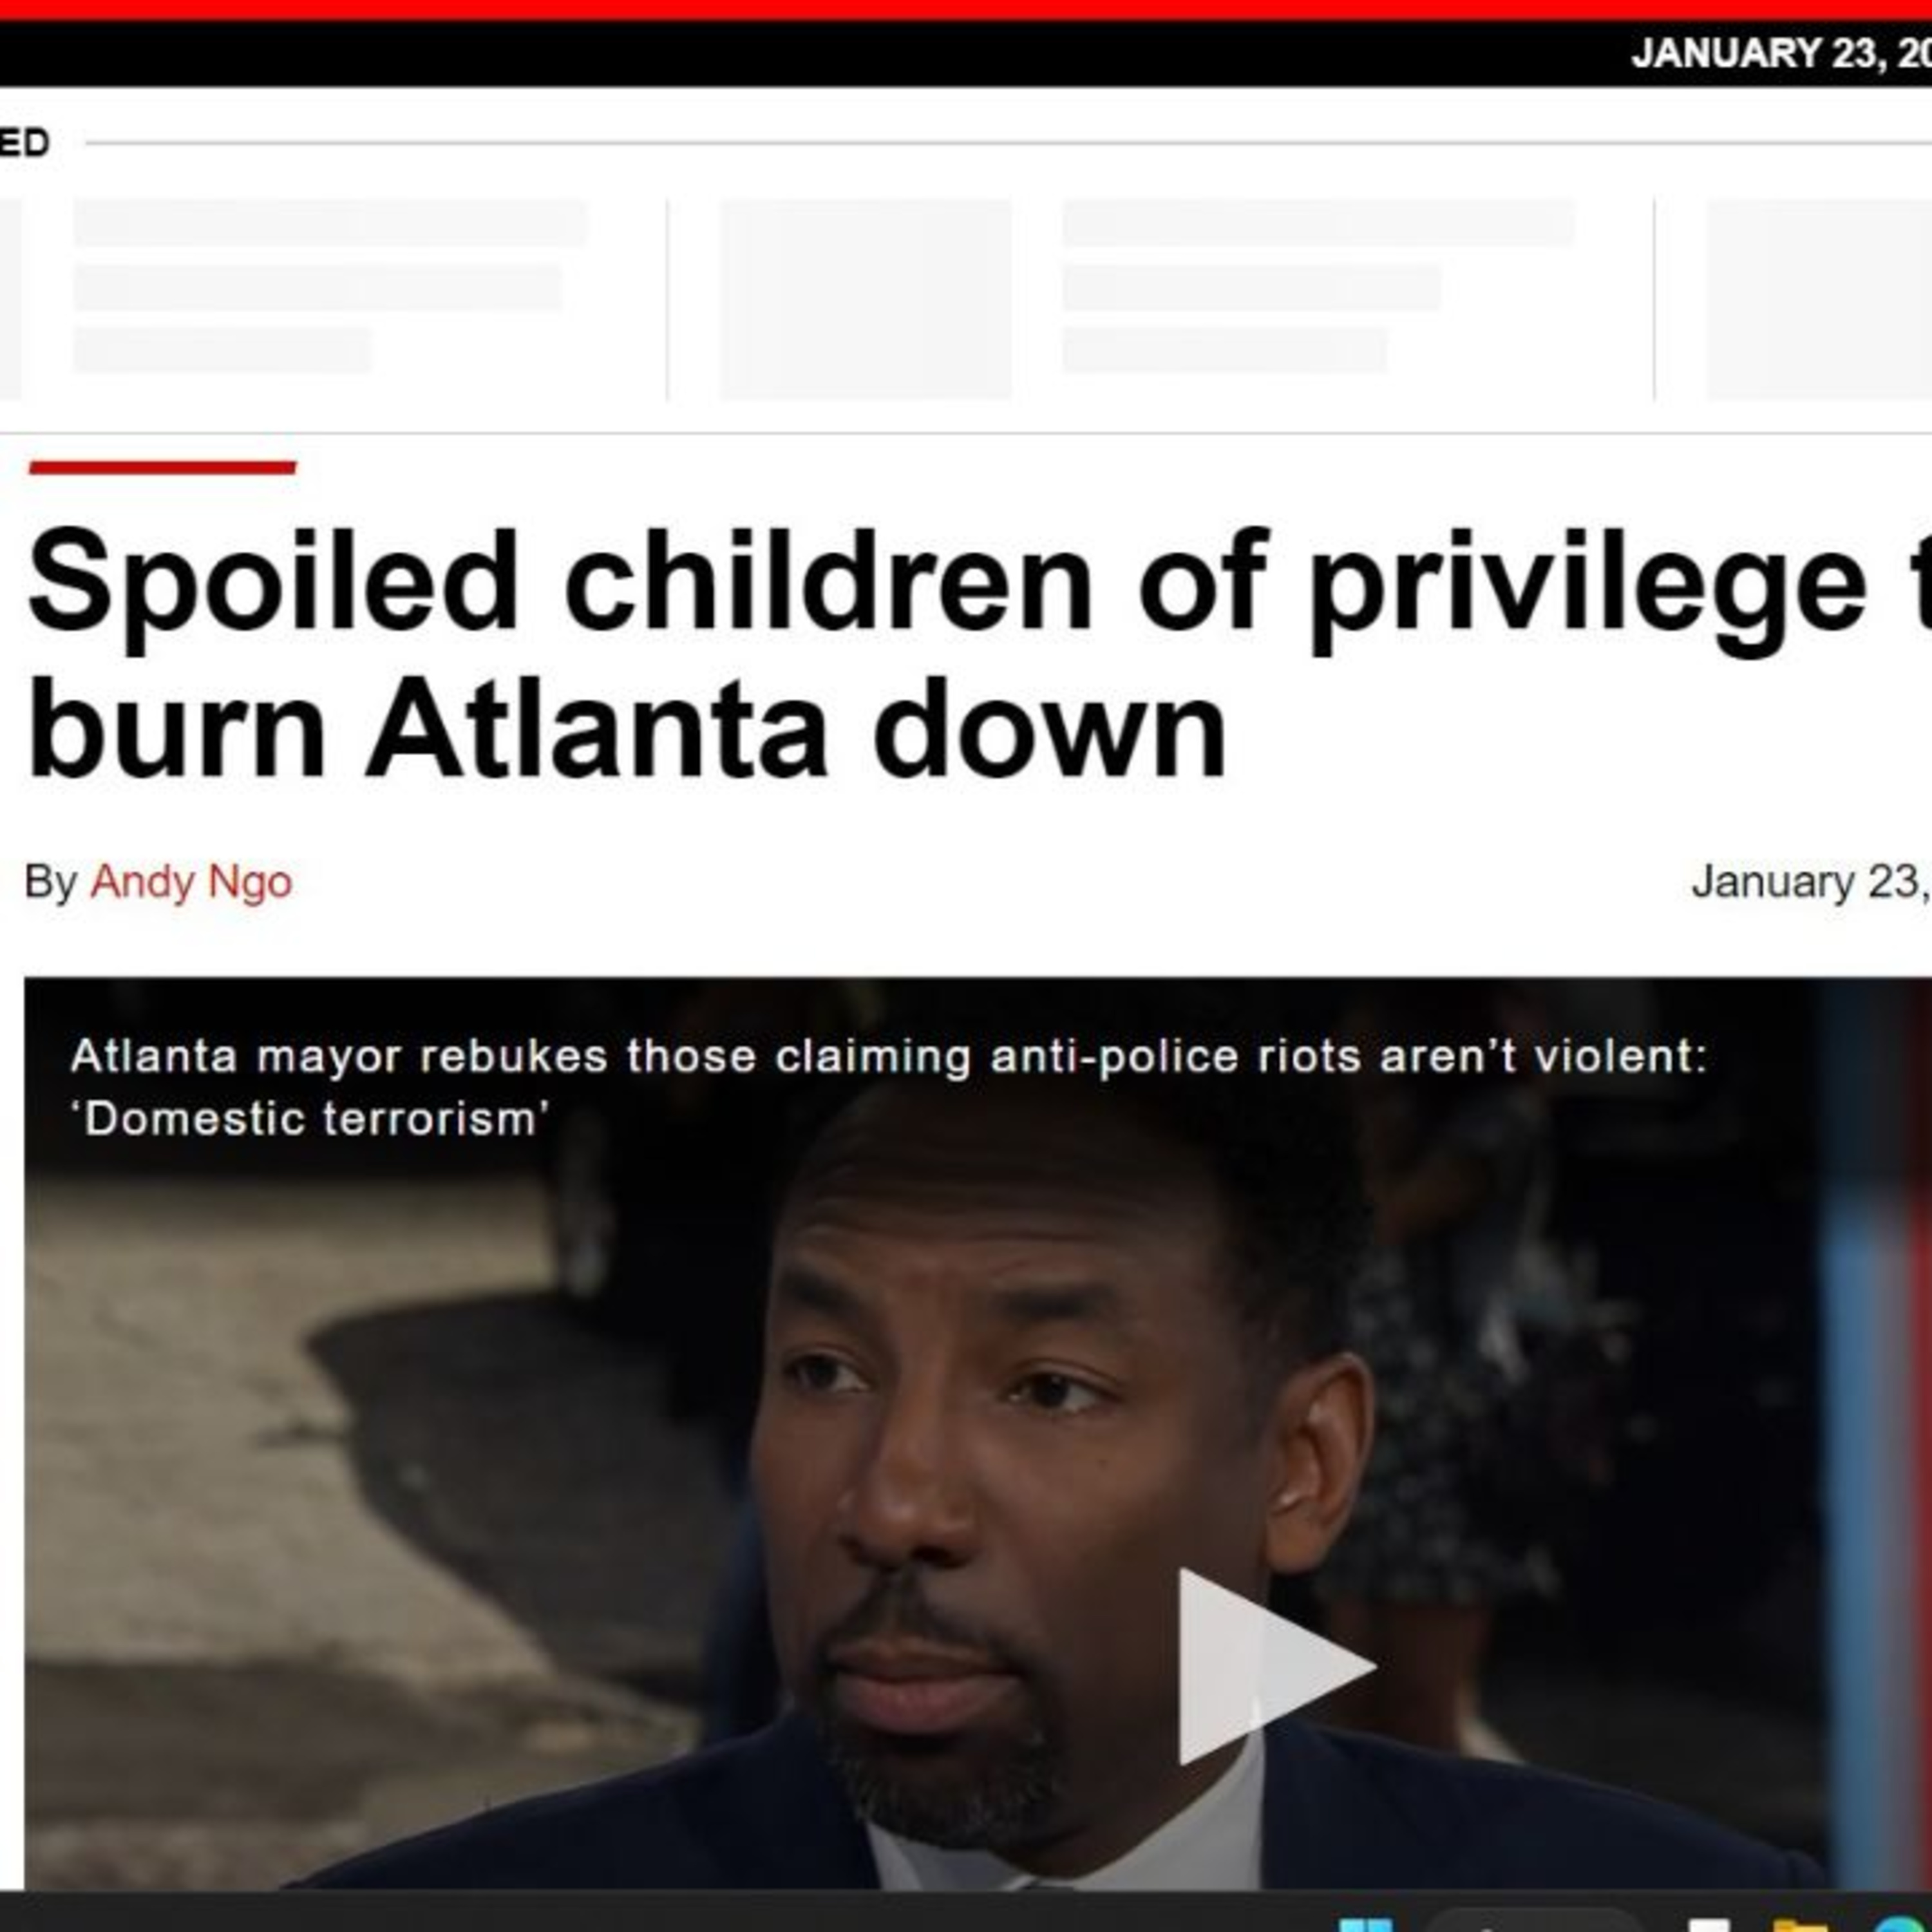Click the article publish date beside byline

1811,882
